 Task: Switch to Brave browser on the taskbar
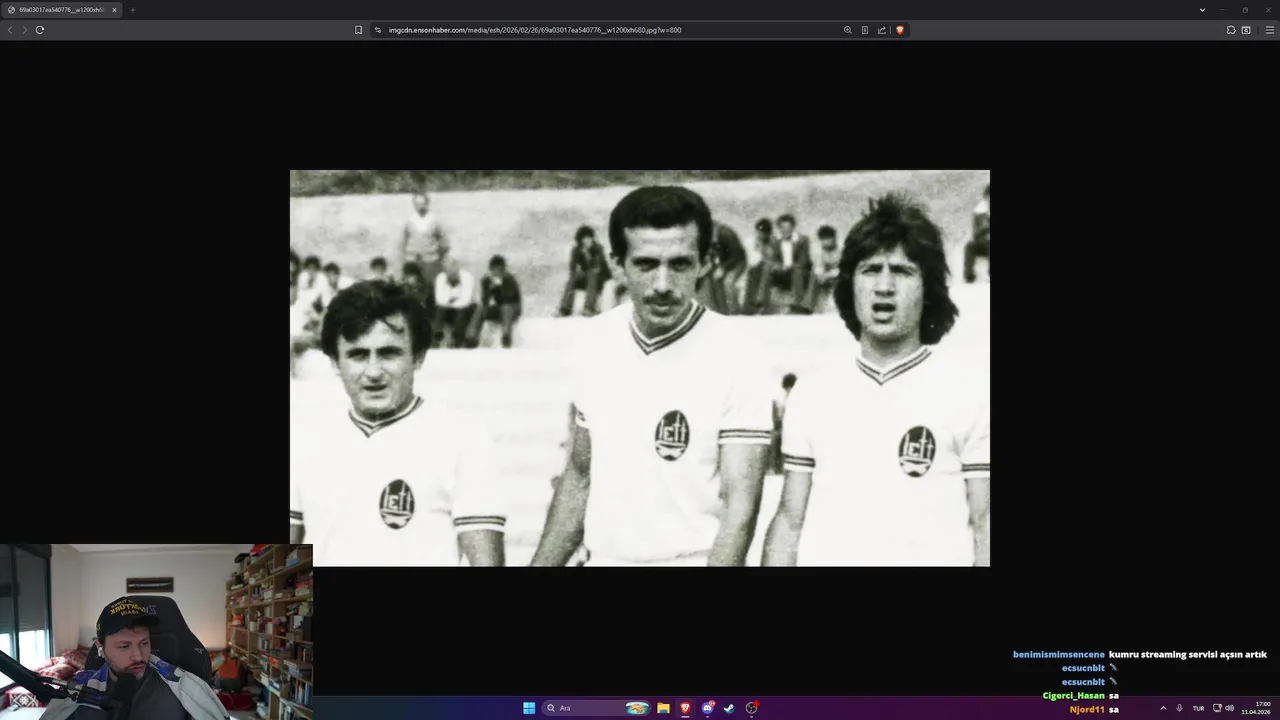[x=685, y=708]
